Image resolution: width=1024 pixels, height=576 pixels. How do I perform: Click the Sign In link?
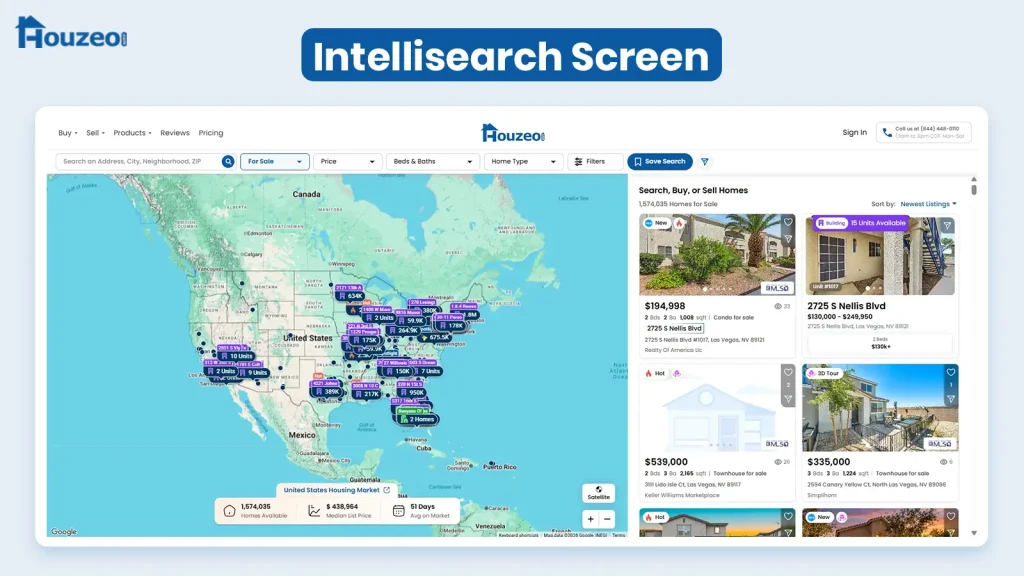[x=854, y=133]
